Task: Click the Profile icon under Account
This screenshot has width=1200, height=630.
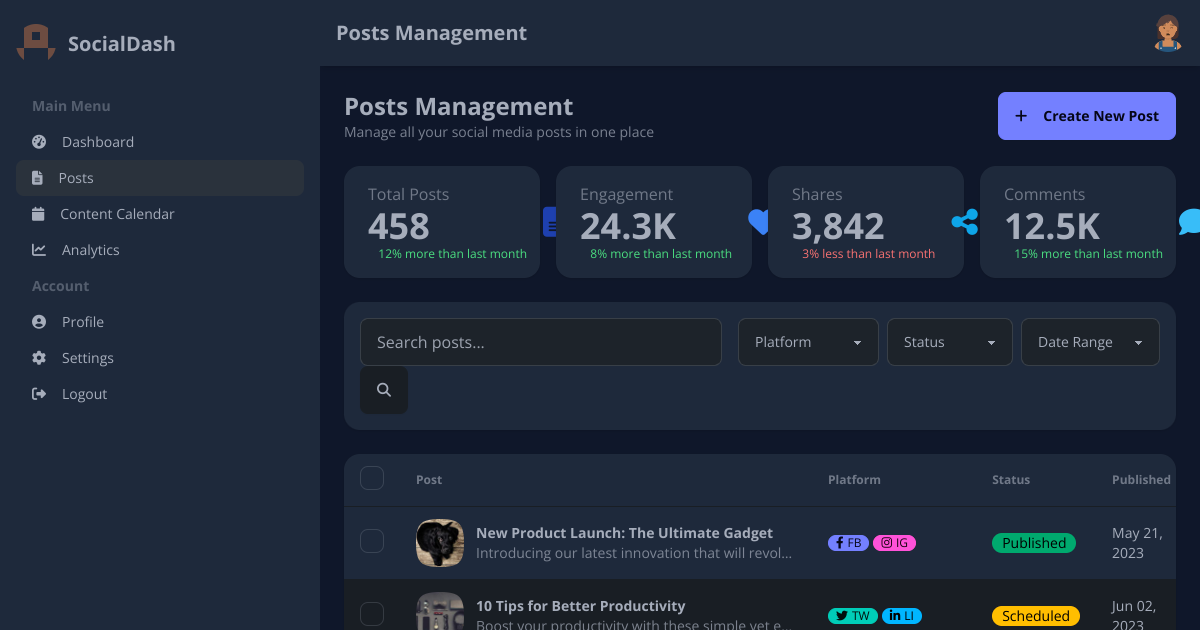Action: (39, 321)
